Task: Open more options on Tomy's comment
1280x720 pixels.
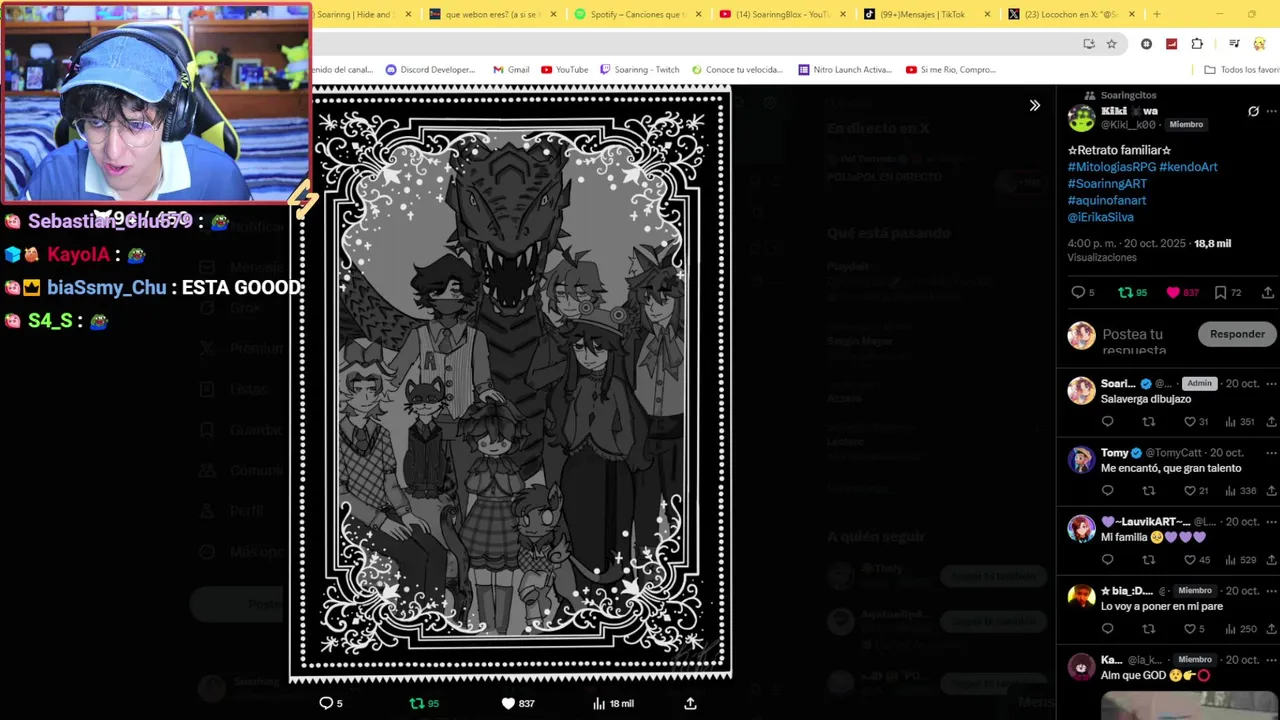Action: pos(1272,453)
